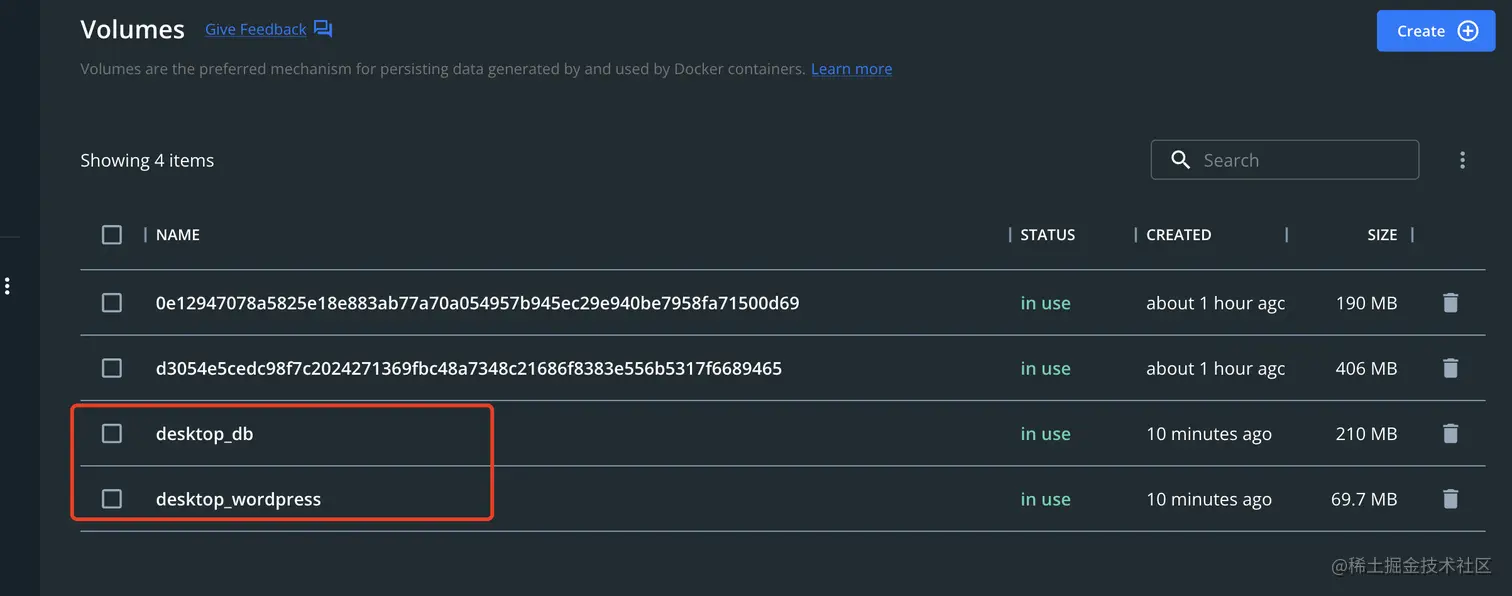The image size is (1512, 596).
Task: Tick checkbox for volume starting with 0e12947
Action: pyautogui.click(x=112, y=303)
